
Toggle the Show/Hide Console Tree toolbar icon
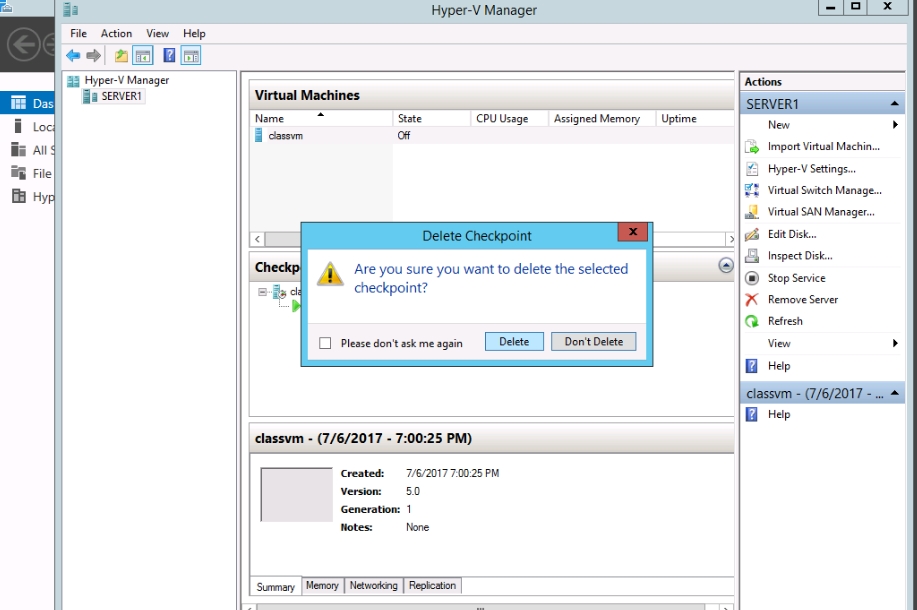[x=143, y=56]
